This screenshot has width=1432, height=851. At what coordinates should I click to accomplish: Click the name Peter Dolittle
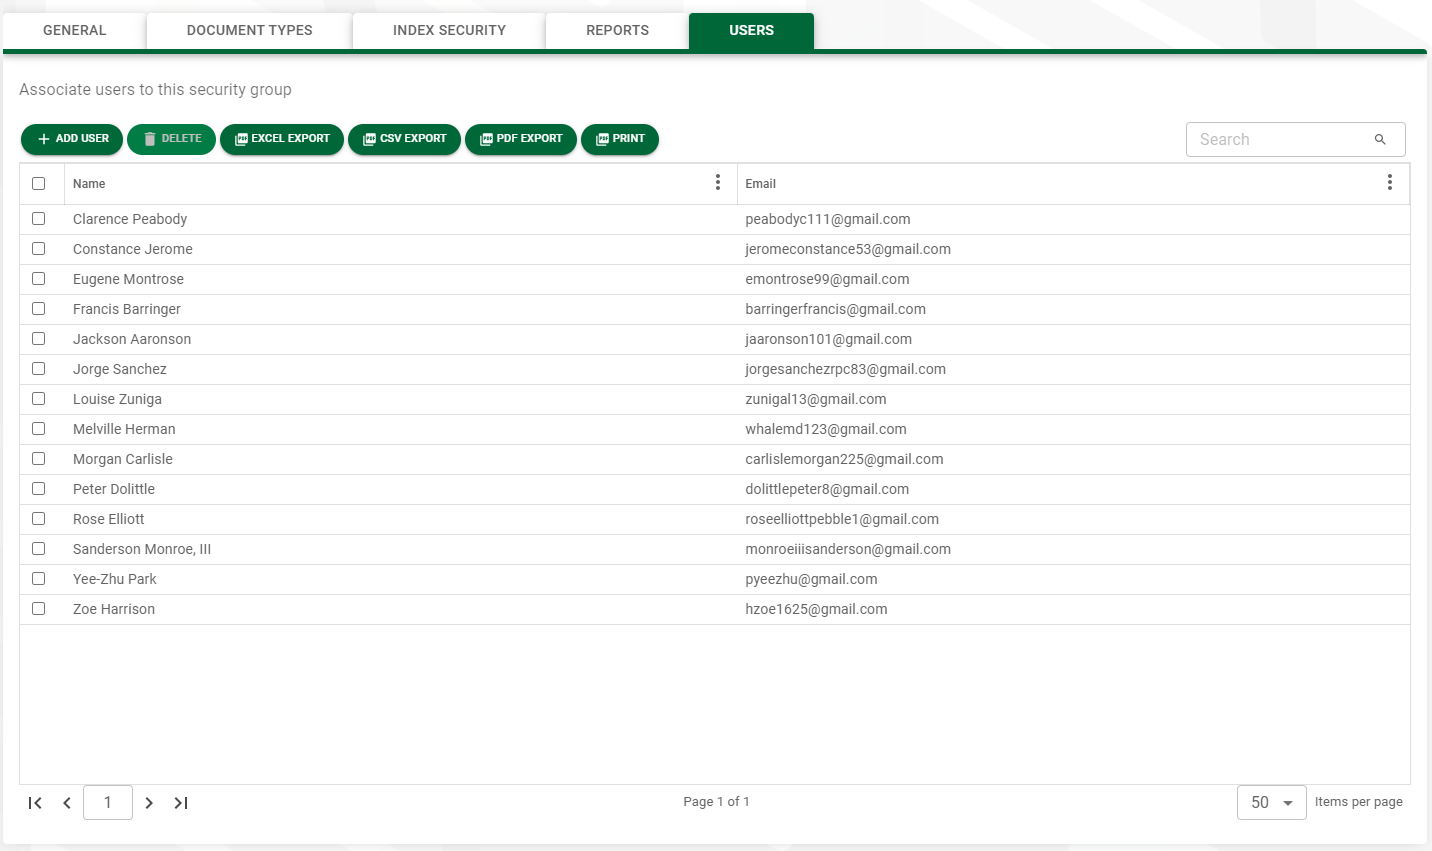tap(114, 489)
